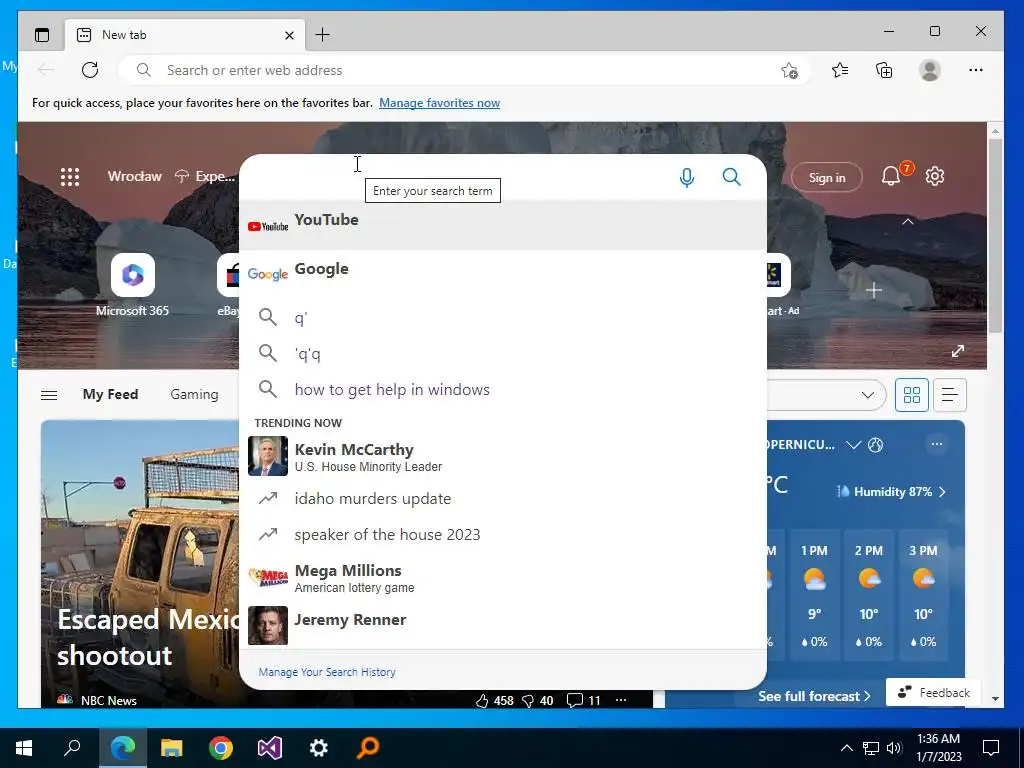Close the New tab tab
This screenshot has height=768, width=1024.
(x=289, y=35)
